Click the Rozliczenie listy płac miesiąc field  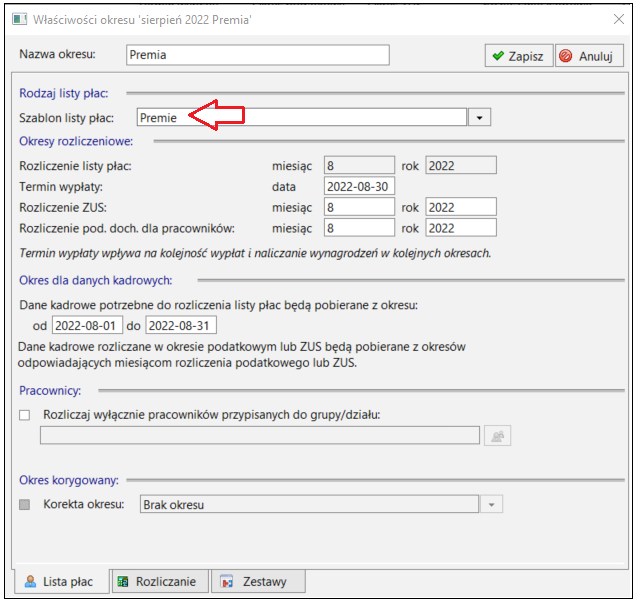coord(359,166)
